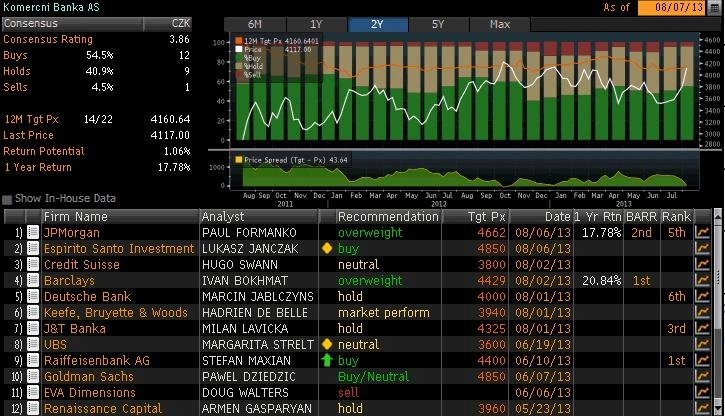Edit the As of date field
The height and width of the screenshot is (416, 725).
tap(673, 8)
